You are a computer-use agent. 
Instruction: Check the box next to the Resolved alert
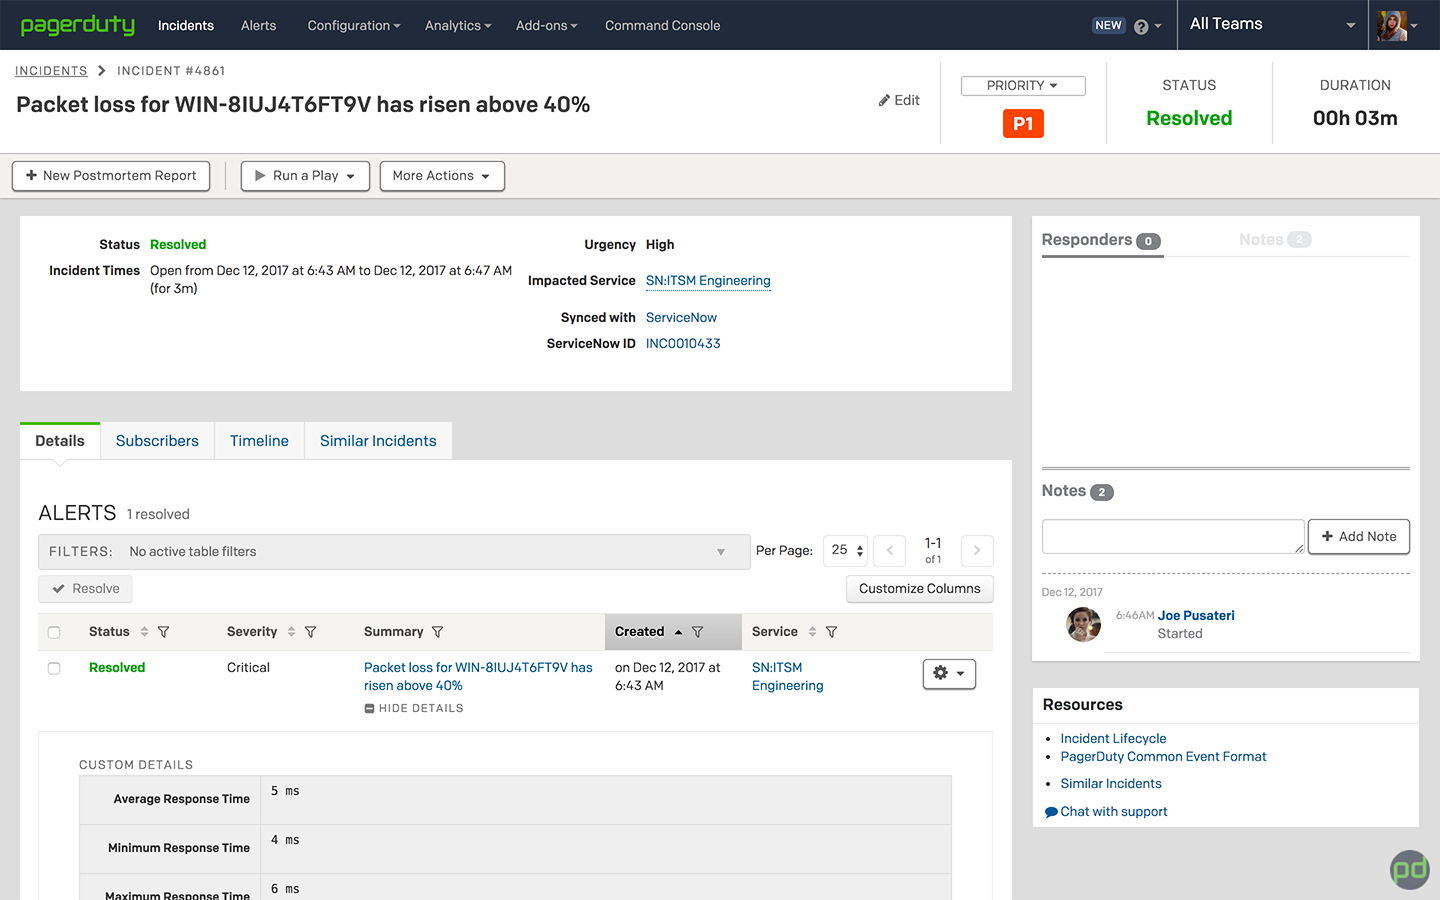point(54,668)
